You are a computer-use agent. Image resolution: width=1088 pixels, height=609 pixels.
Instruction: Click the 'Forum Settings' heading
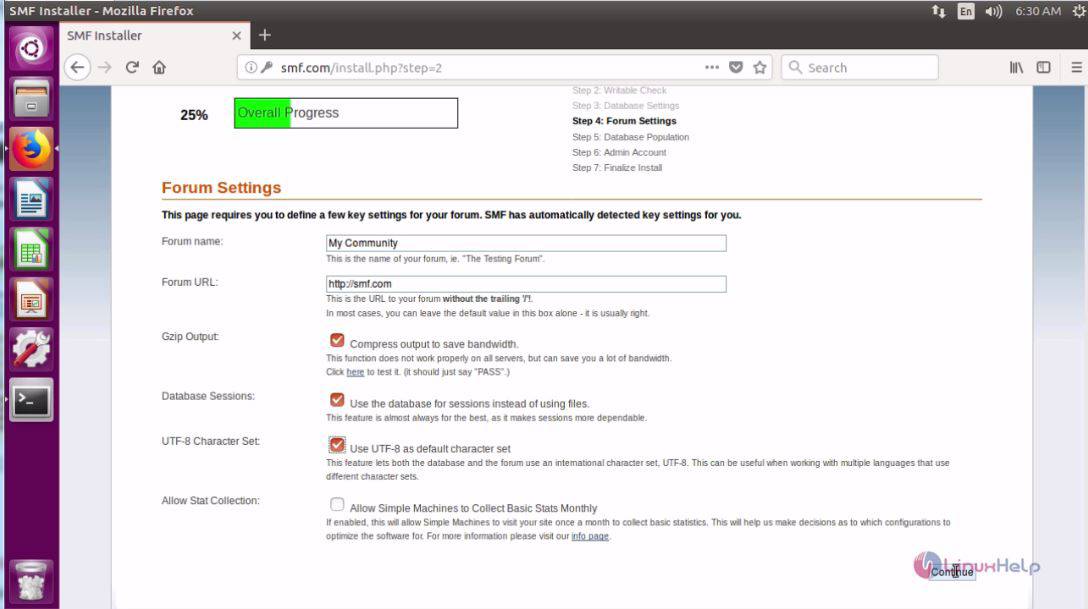coord(221,188)
